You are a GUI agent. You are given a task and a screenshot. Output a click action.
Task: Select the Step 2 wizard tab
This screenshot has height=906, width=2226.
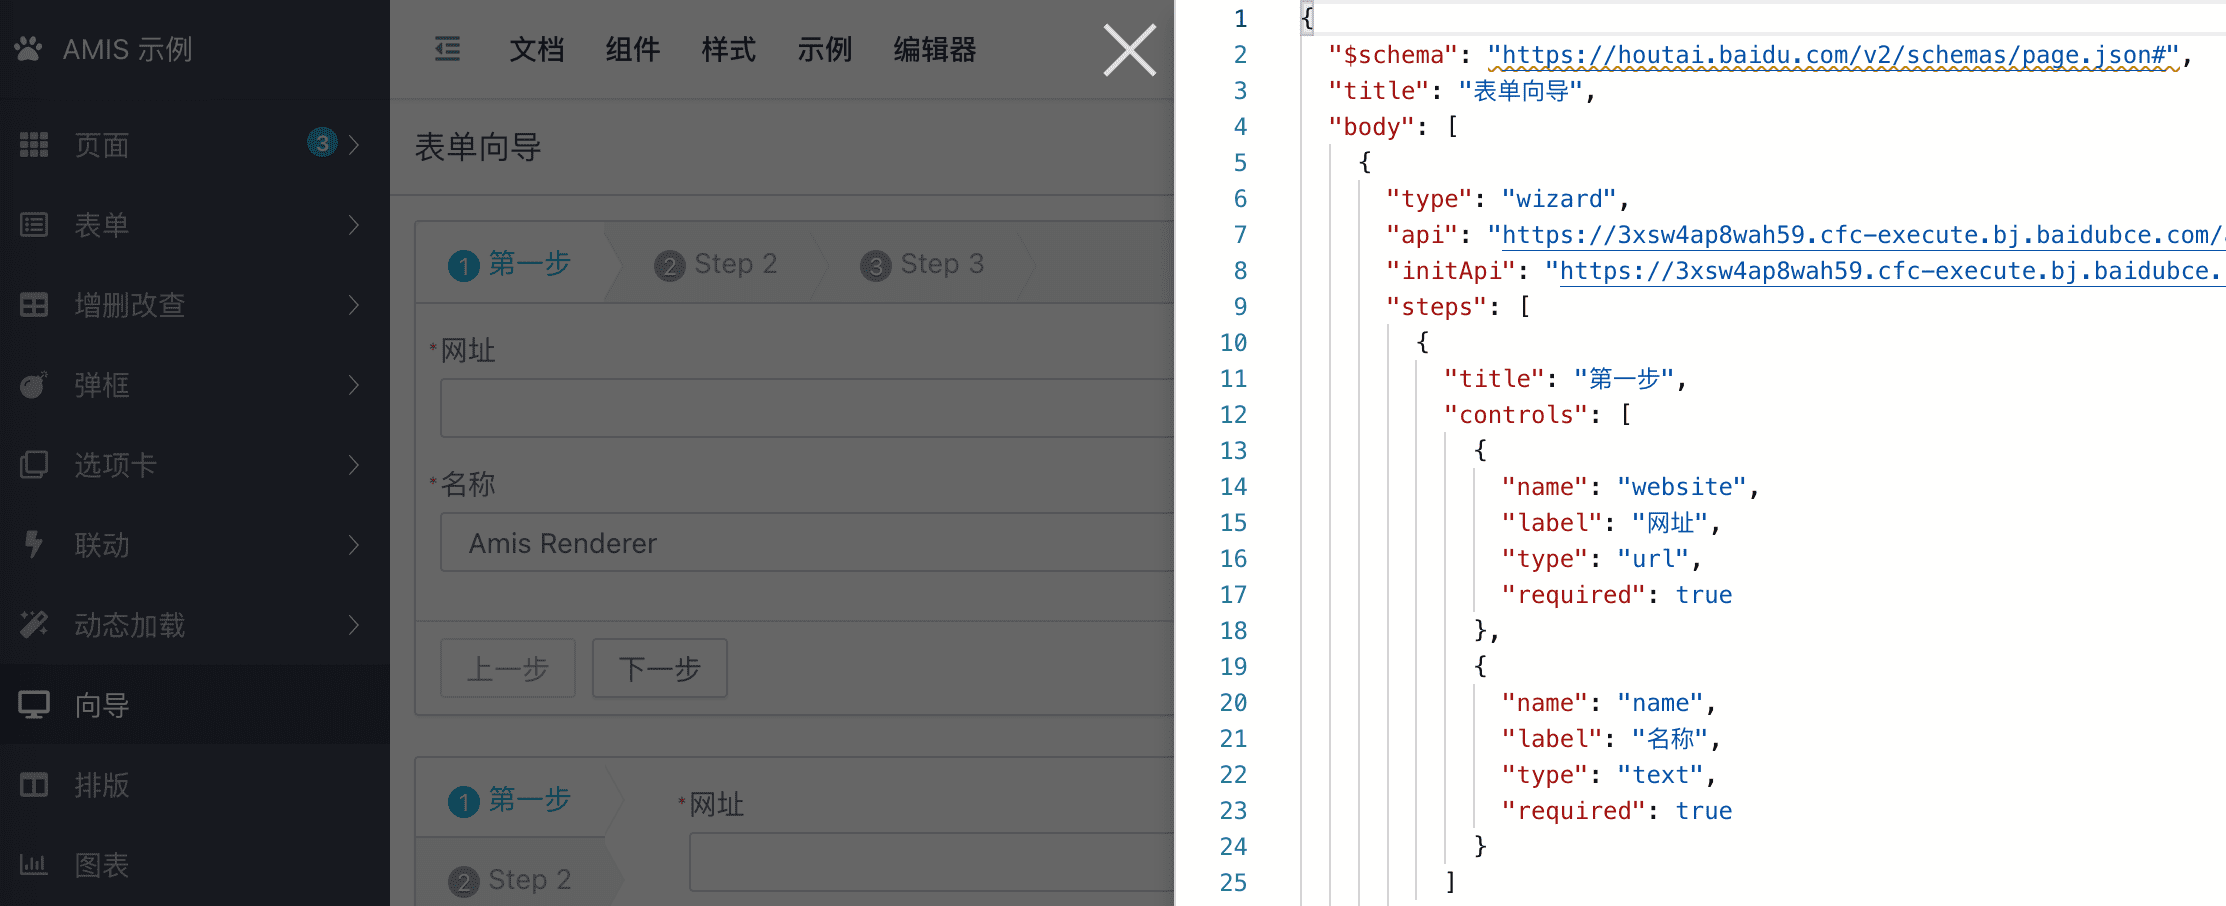click(716, 264)
